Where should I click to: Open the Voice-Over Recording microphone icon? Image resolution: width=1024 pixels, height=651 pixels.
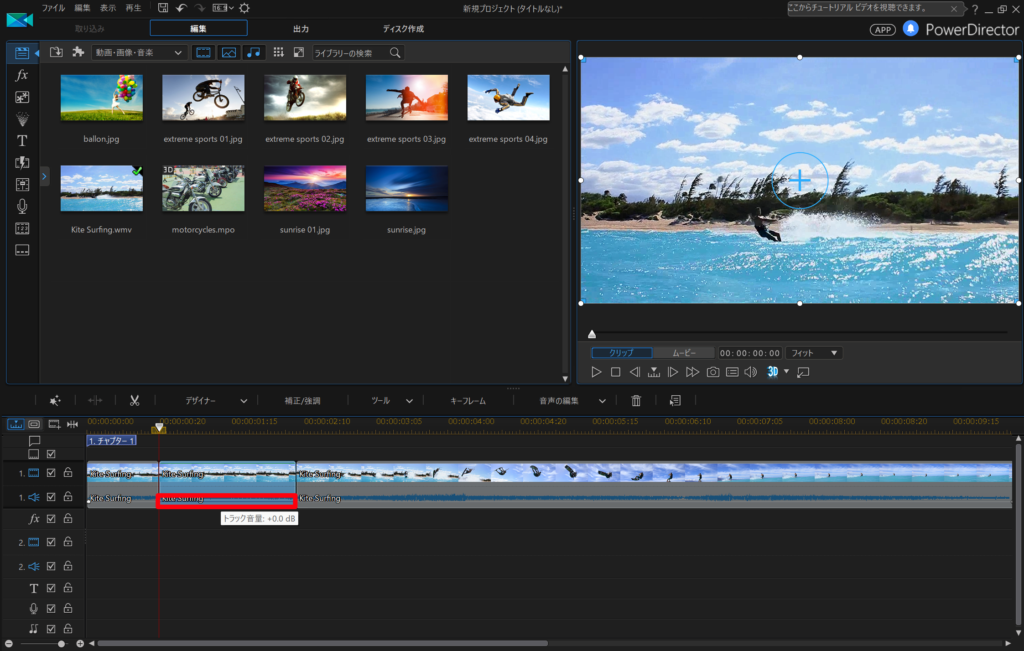pyautogui.click(x=22, y=206)
